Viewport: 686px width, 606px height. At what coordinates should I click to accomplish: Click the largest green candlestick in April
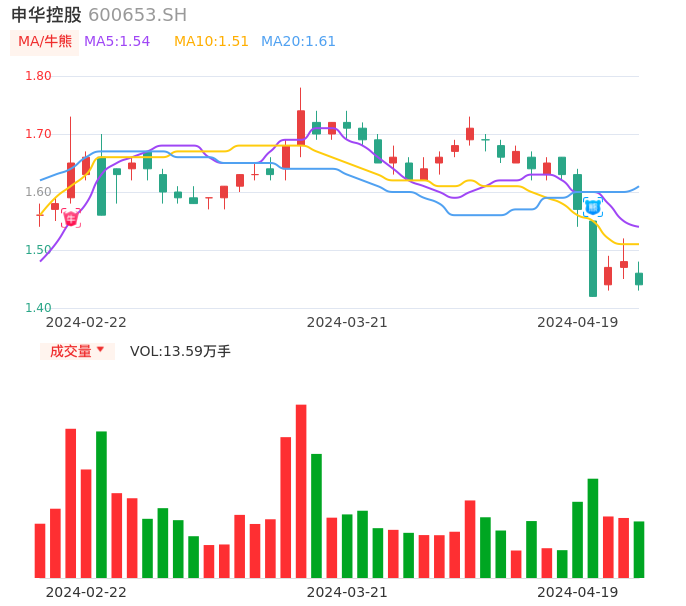click(593, 258)
